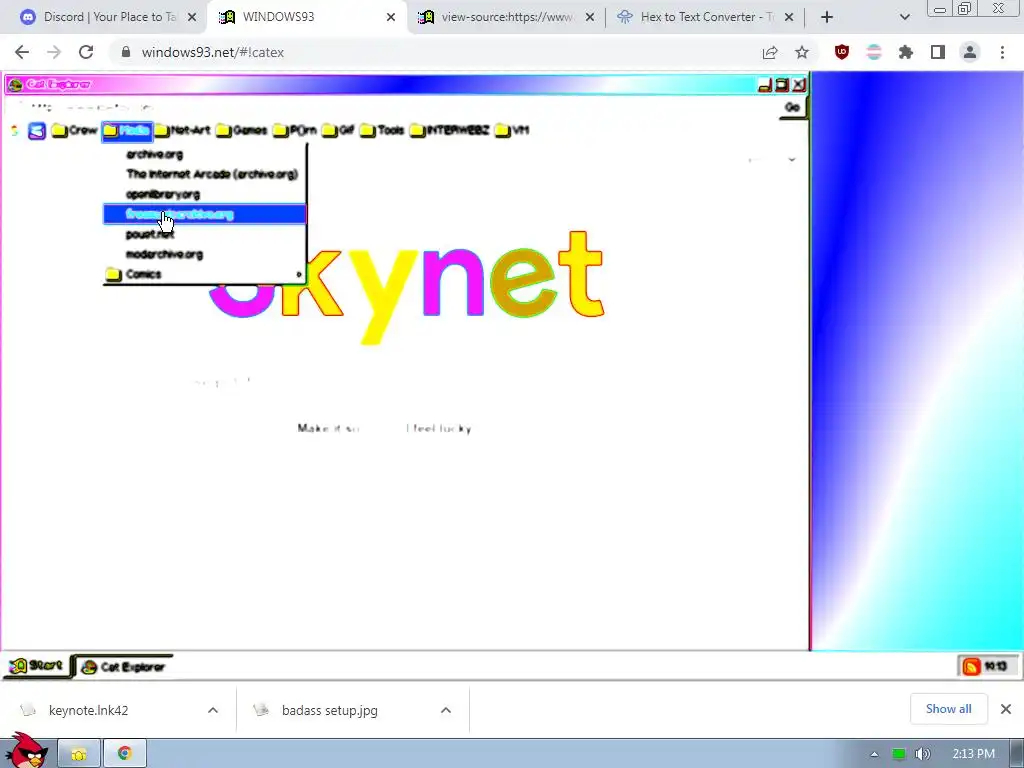Open Chrome's three-dot menu

pyautogui.click(x=1002, y=52)
